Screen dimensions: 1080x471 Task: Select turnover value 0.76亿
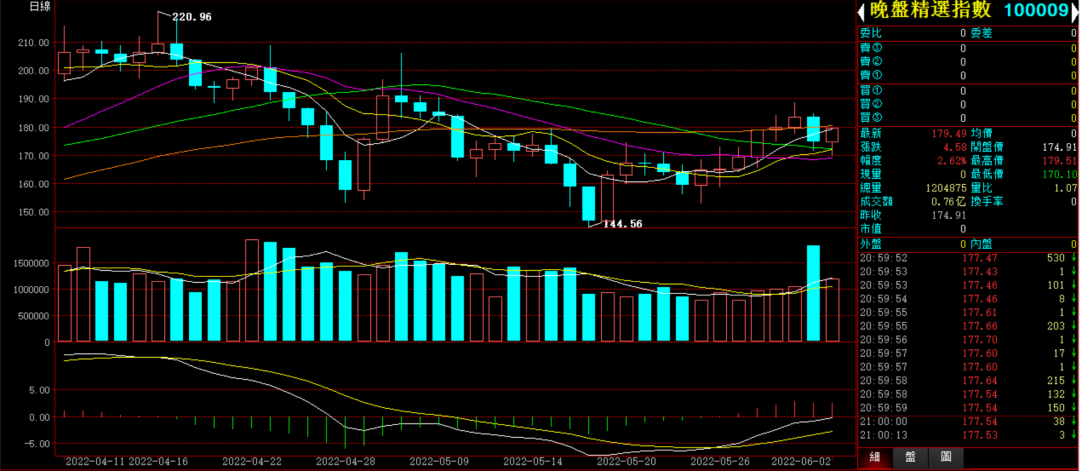(950, 201)
